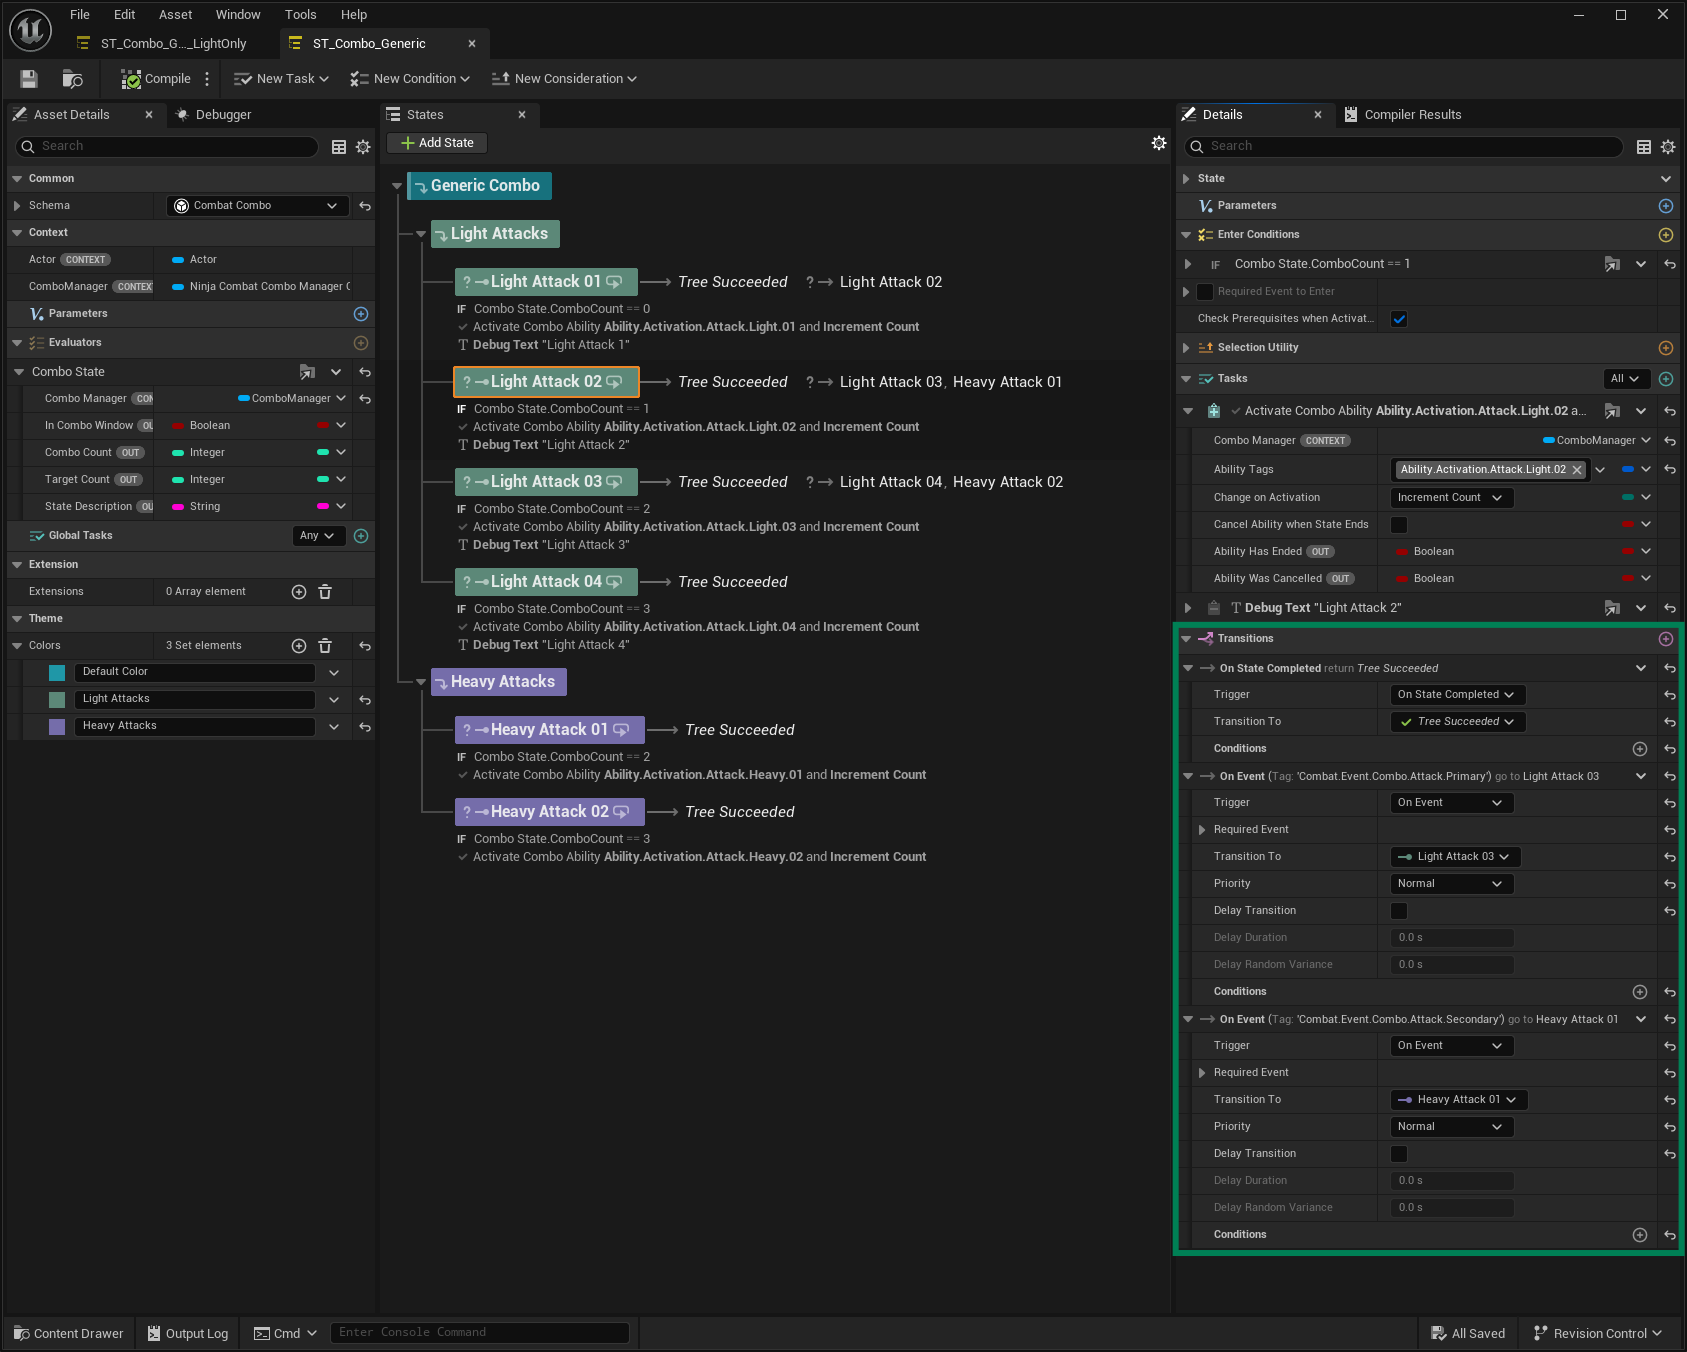Click the Heavy Attacks purple color swatch
This screenshot has height=1352, width=1687.
click(57, 727)
